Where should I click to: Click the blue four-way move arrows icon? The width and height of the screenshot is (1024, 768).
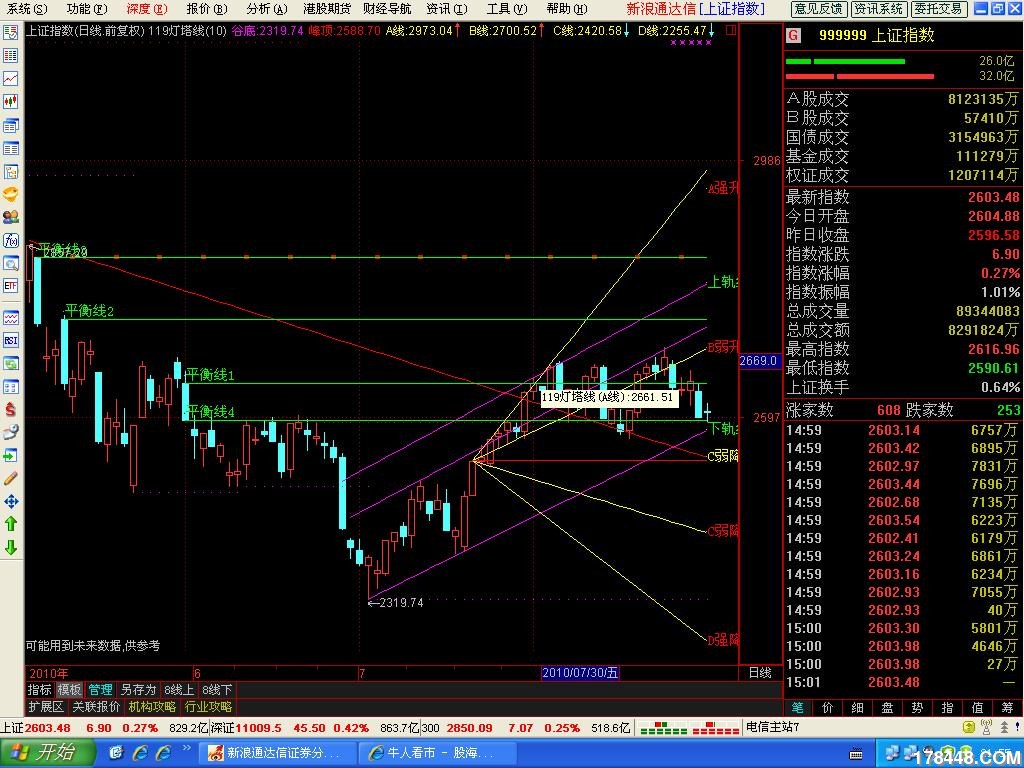[x=10, y=501]
